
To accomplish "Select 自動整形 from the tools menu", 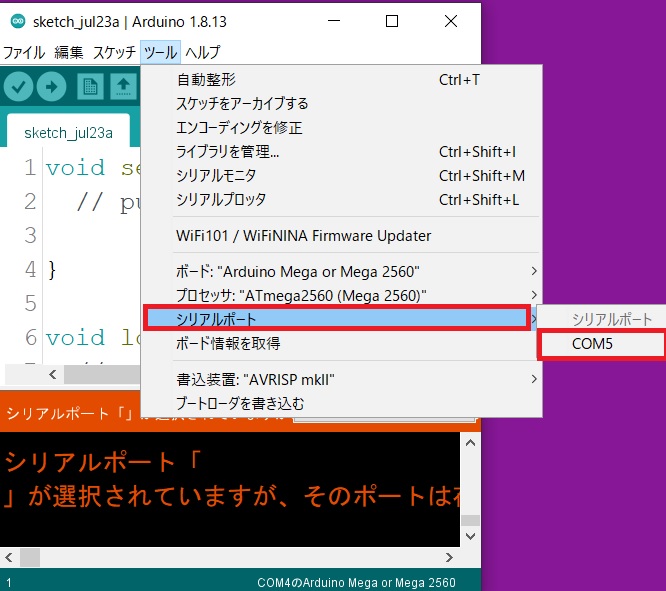I will [341, 79].
